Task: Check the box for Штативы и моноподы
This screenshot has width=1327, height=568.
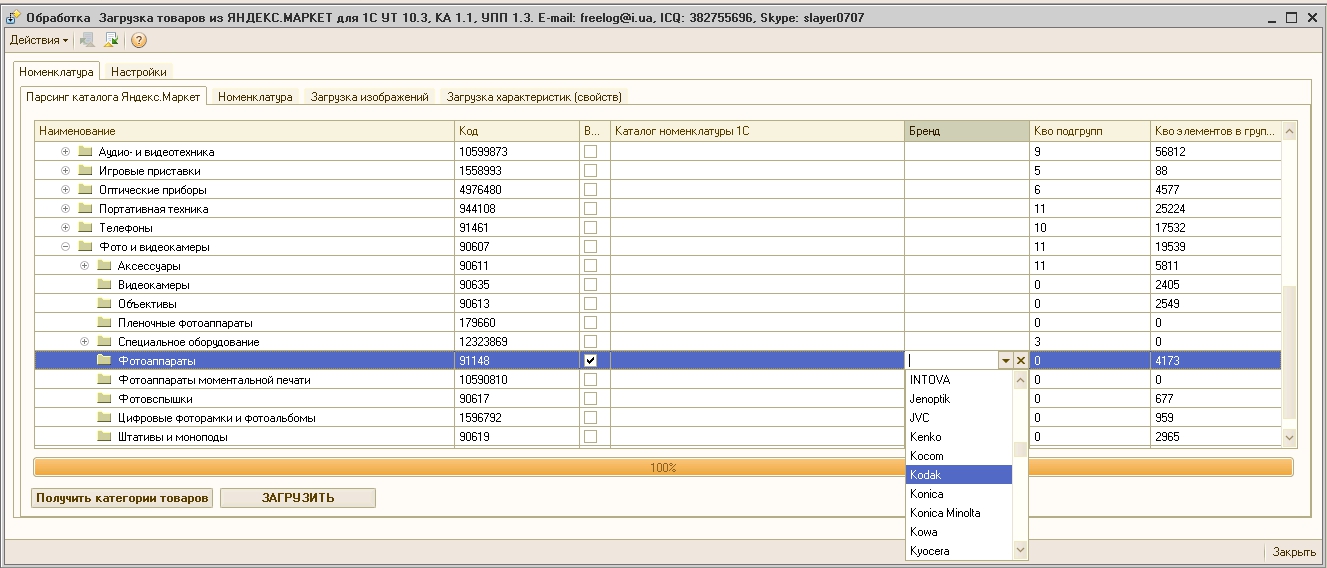Action: [x=590, y=437]
